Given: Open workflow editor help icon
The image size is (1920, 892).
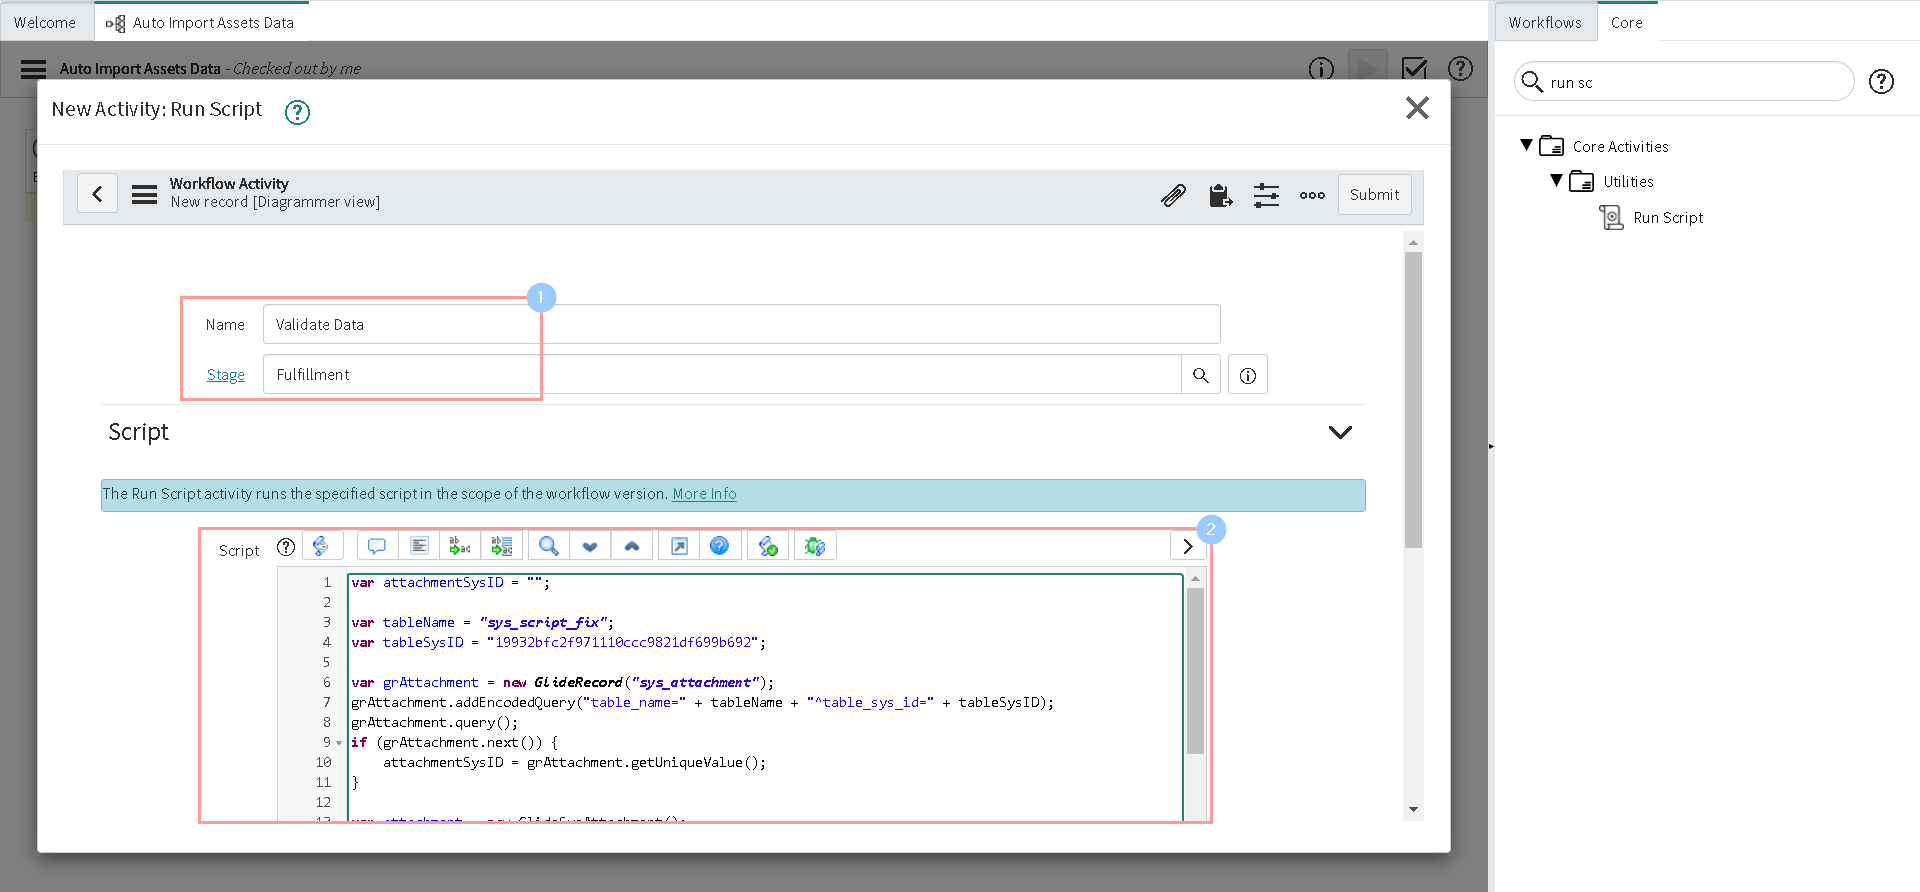Looking at the screenshot, I should [x=1460, y=68].
